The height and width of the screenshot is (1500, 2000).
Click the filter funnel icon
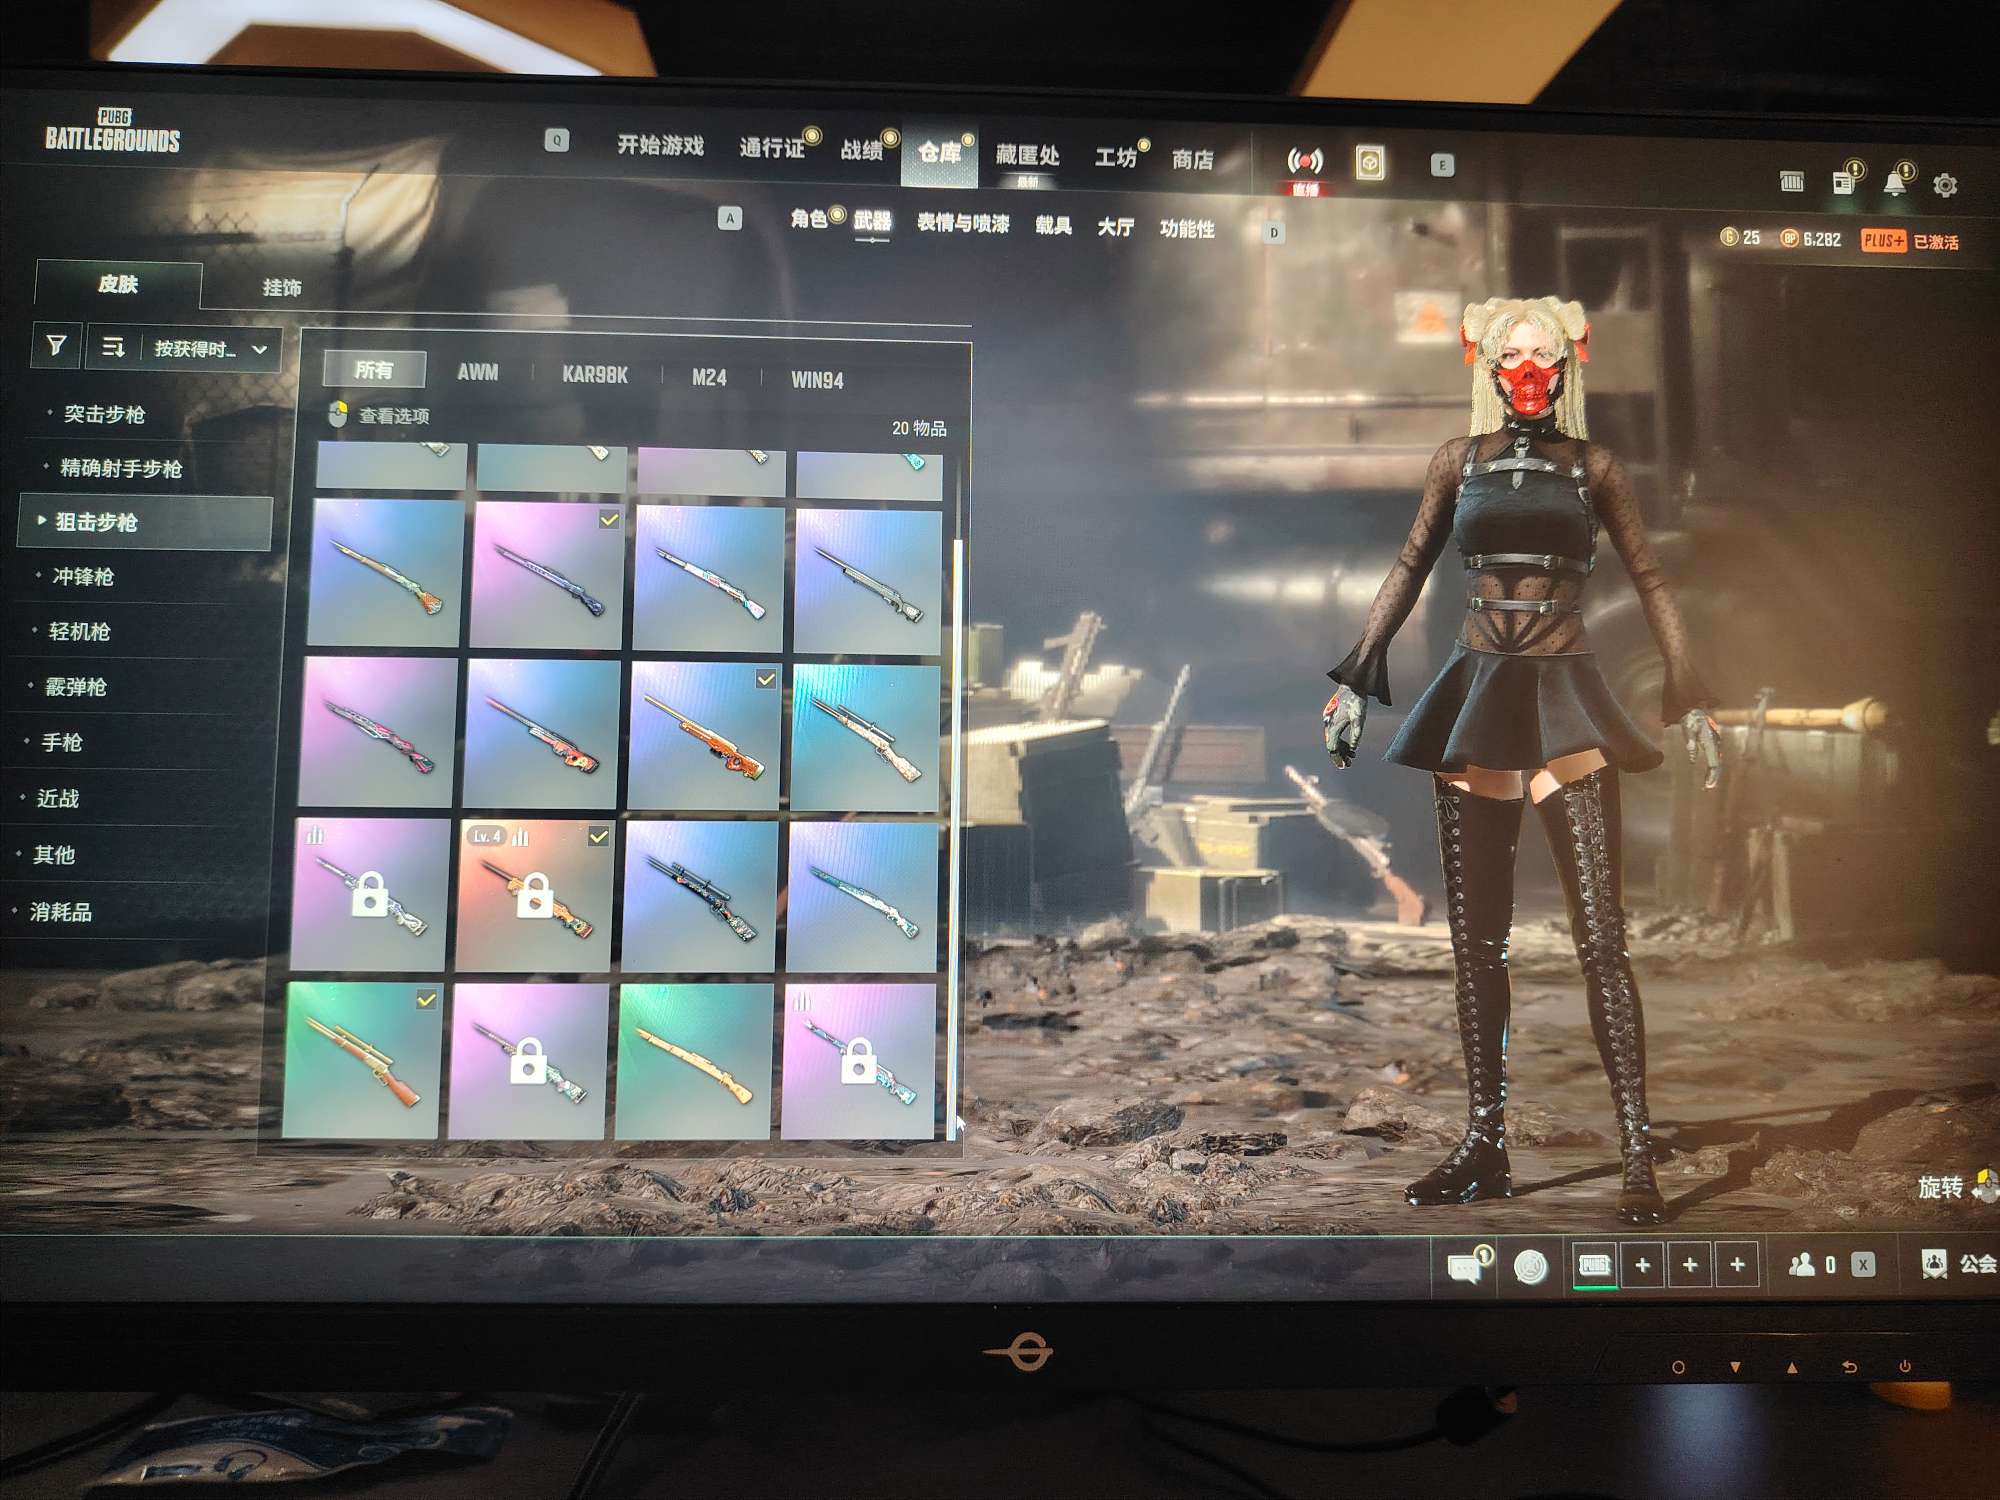coord(57,346)
